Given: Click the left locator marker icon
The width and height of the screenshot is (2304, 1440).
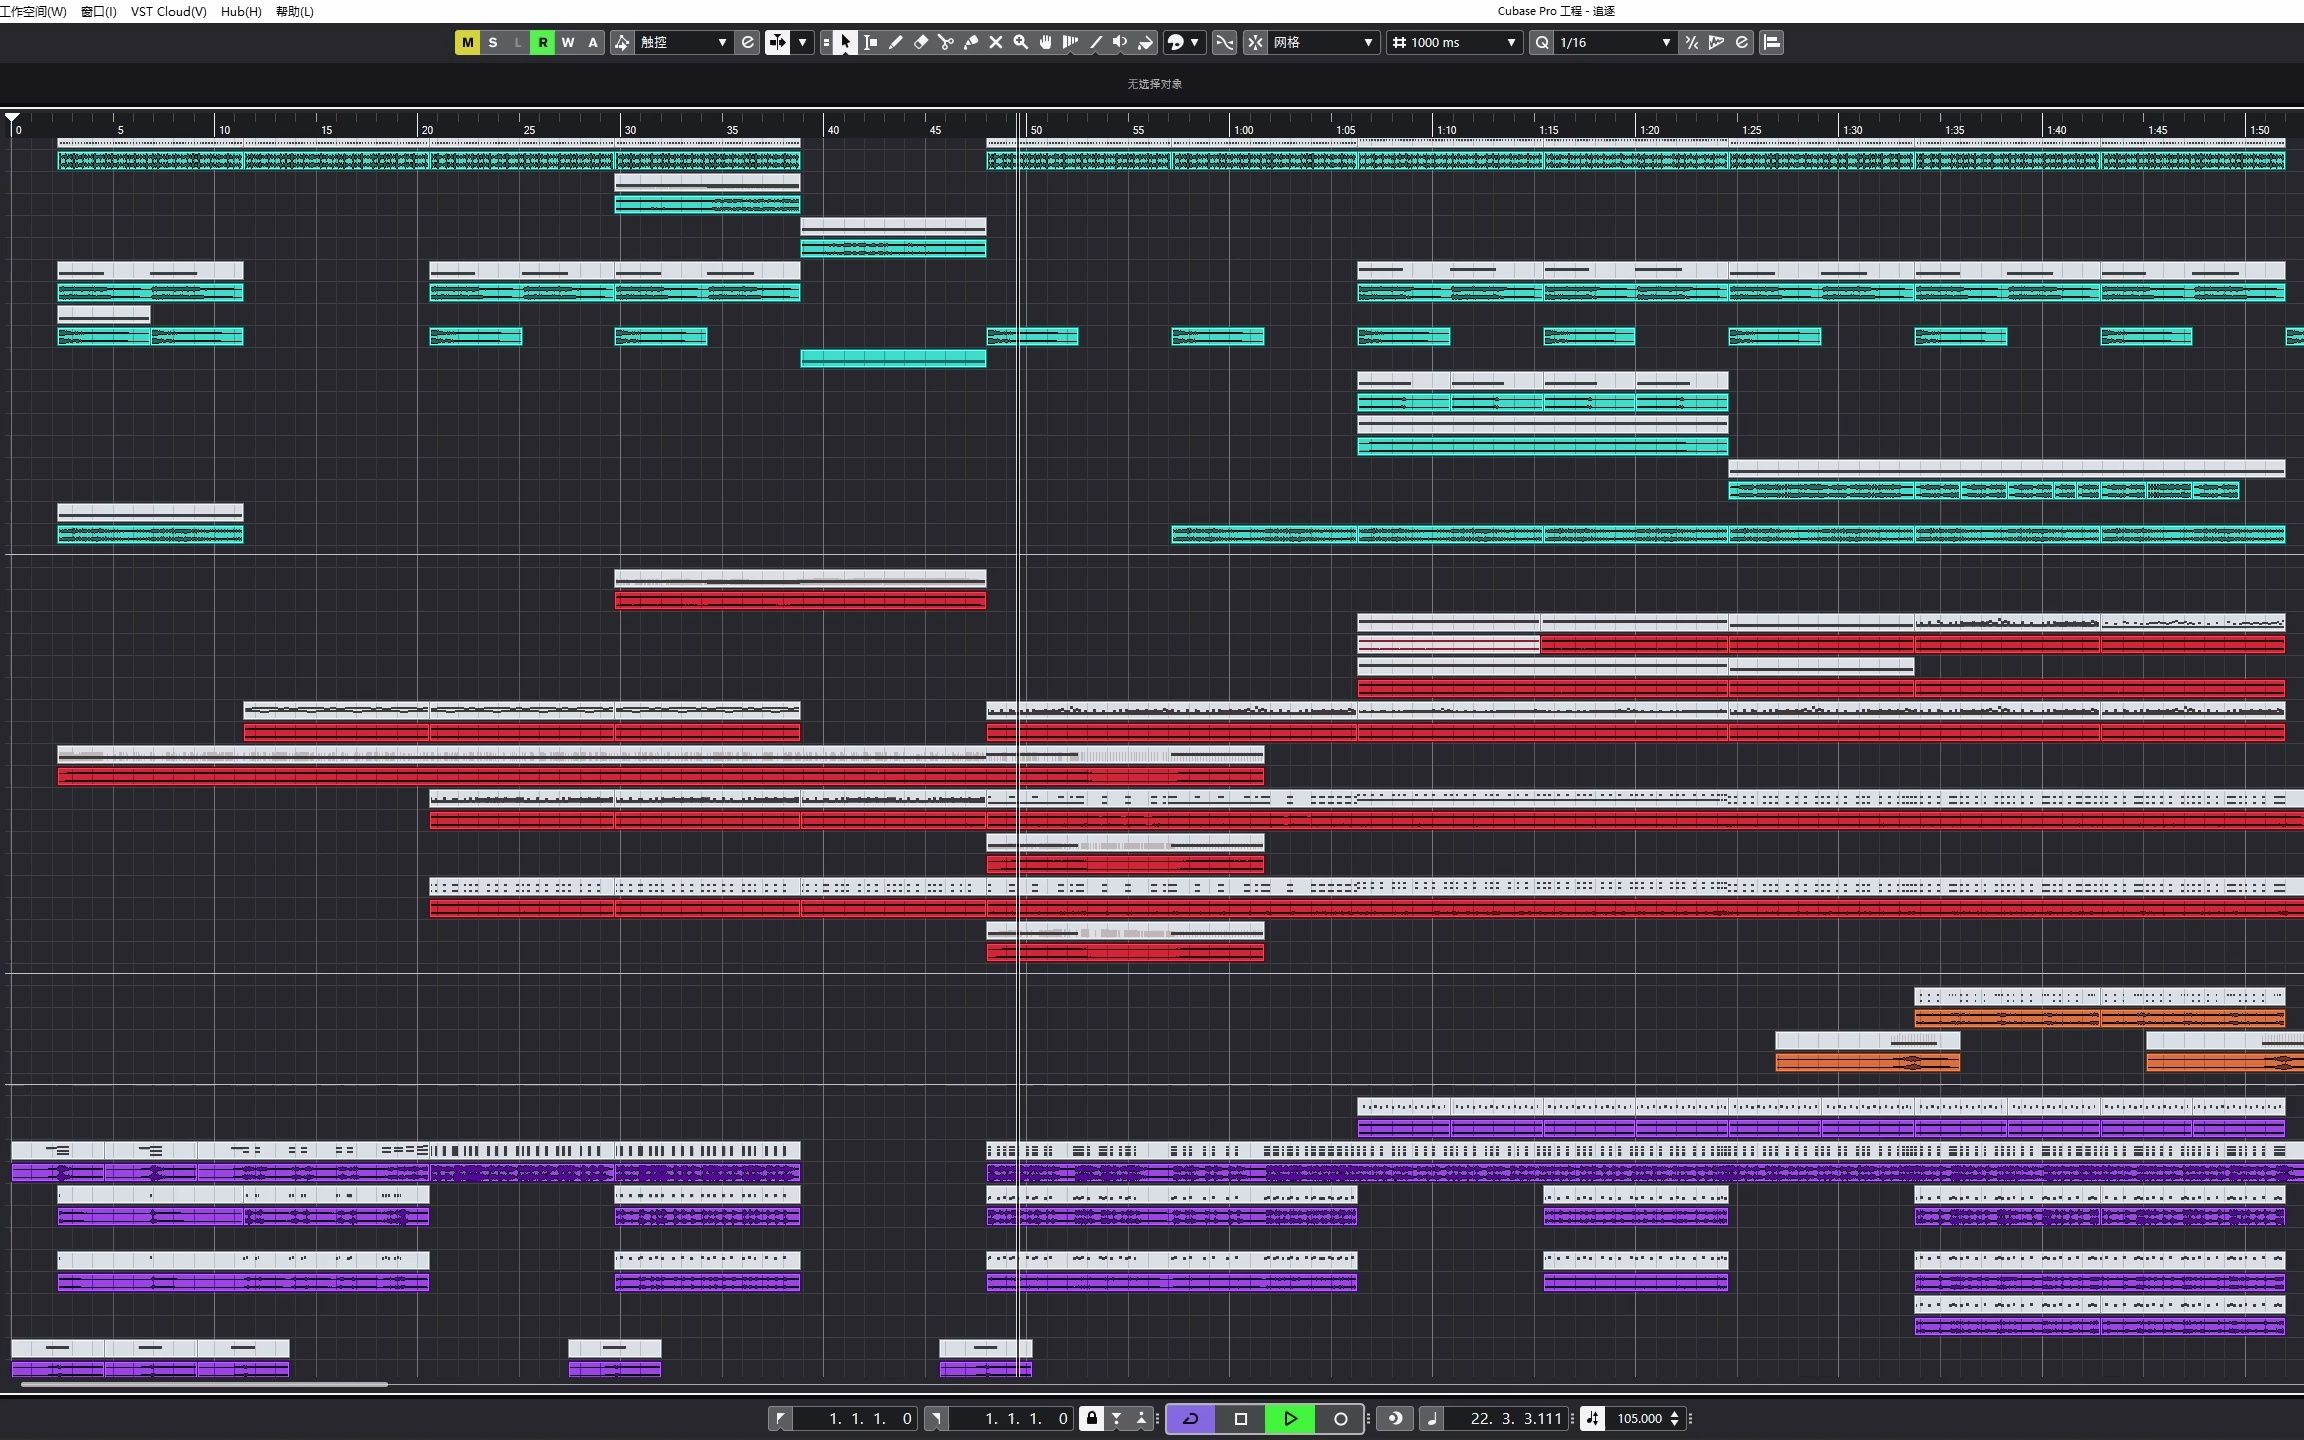Looking at the screenshot, I should click(x=780, y=1418).
